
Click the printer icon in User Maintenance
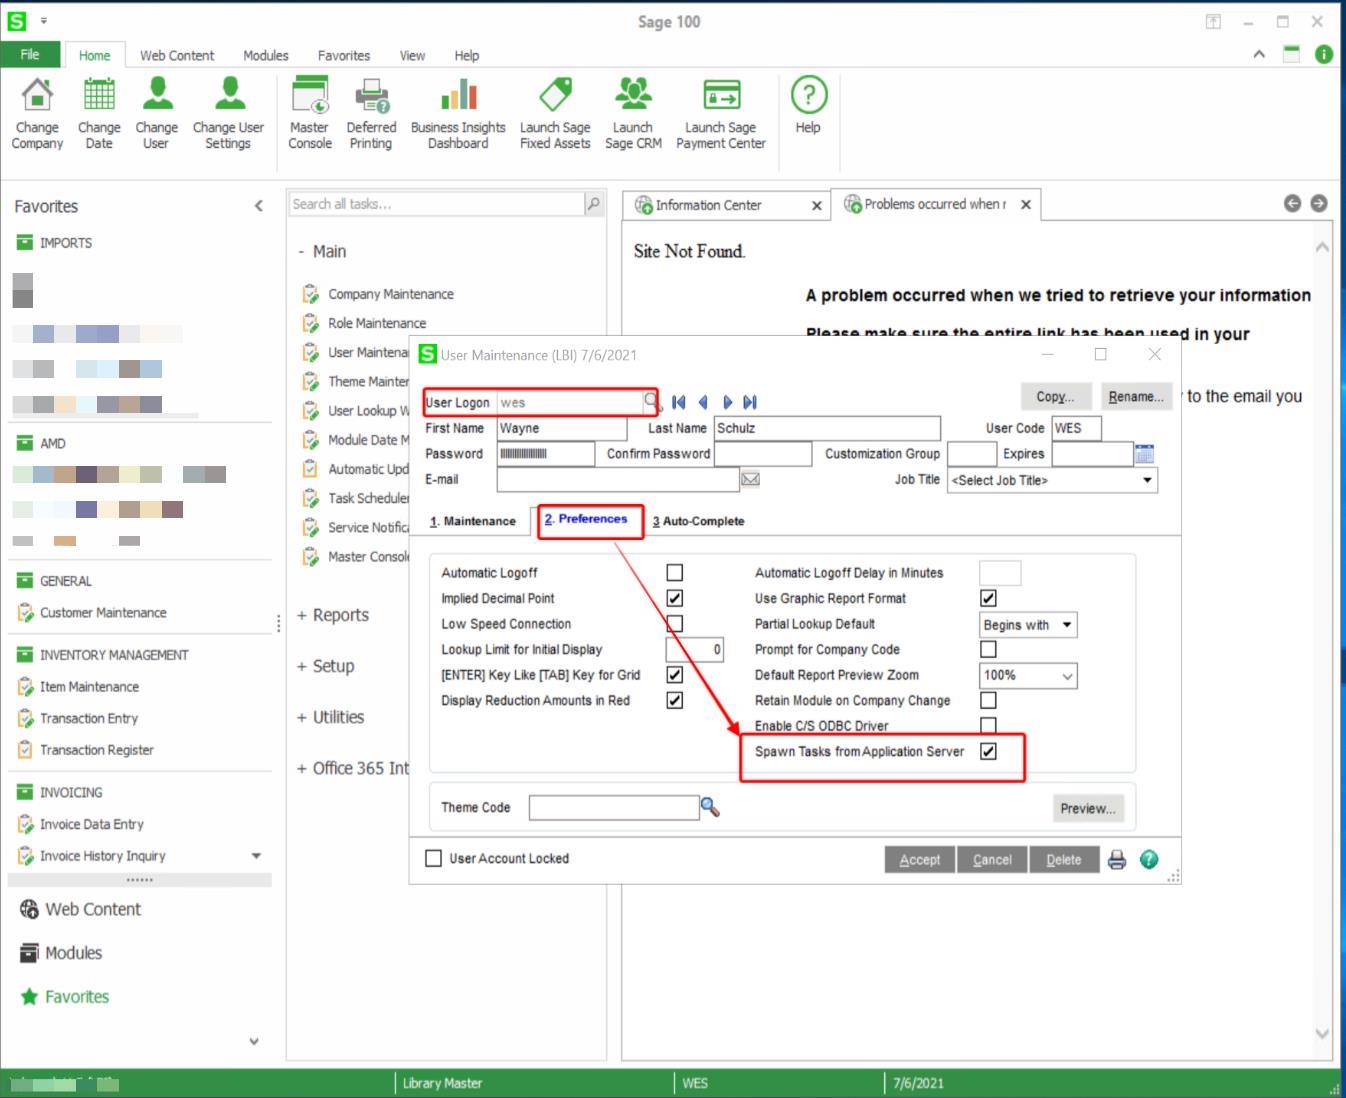1117,860
